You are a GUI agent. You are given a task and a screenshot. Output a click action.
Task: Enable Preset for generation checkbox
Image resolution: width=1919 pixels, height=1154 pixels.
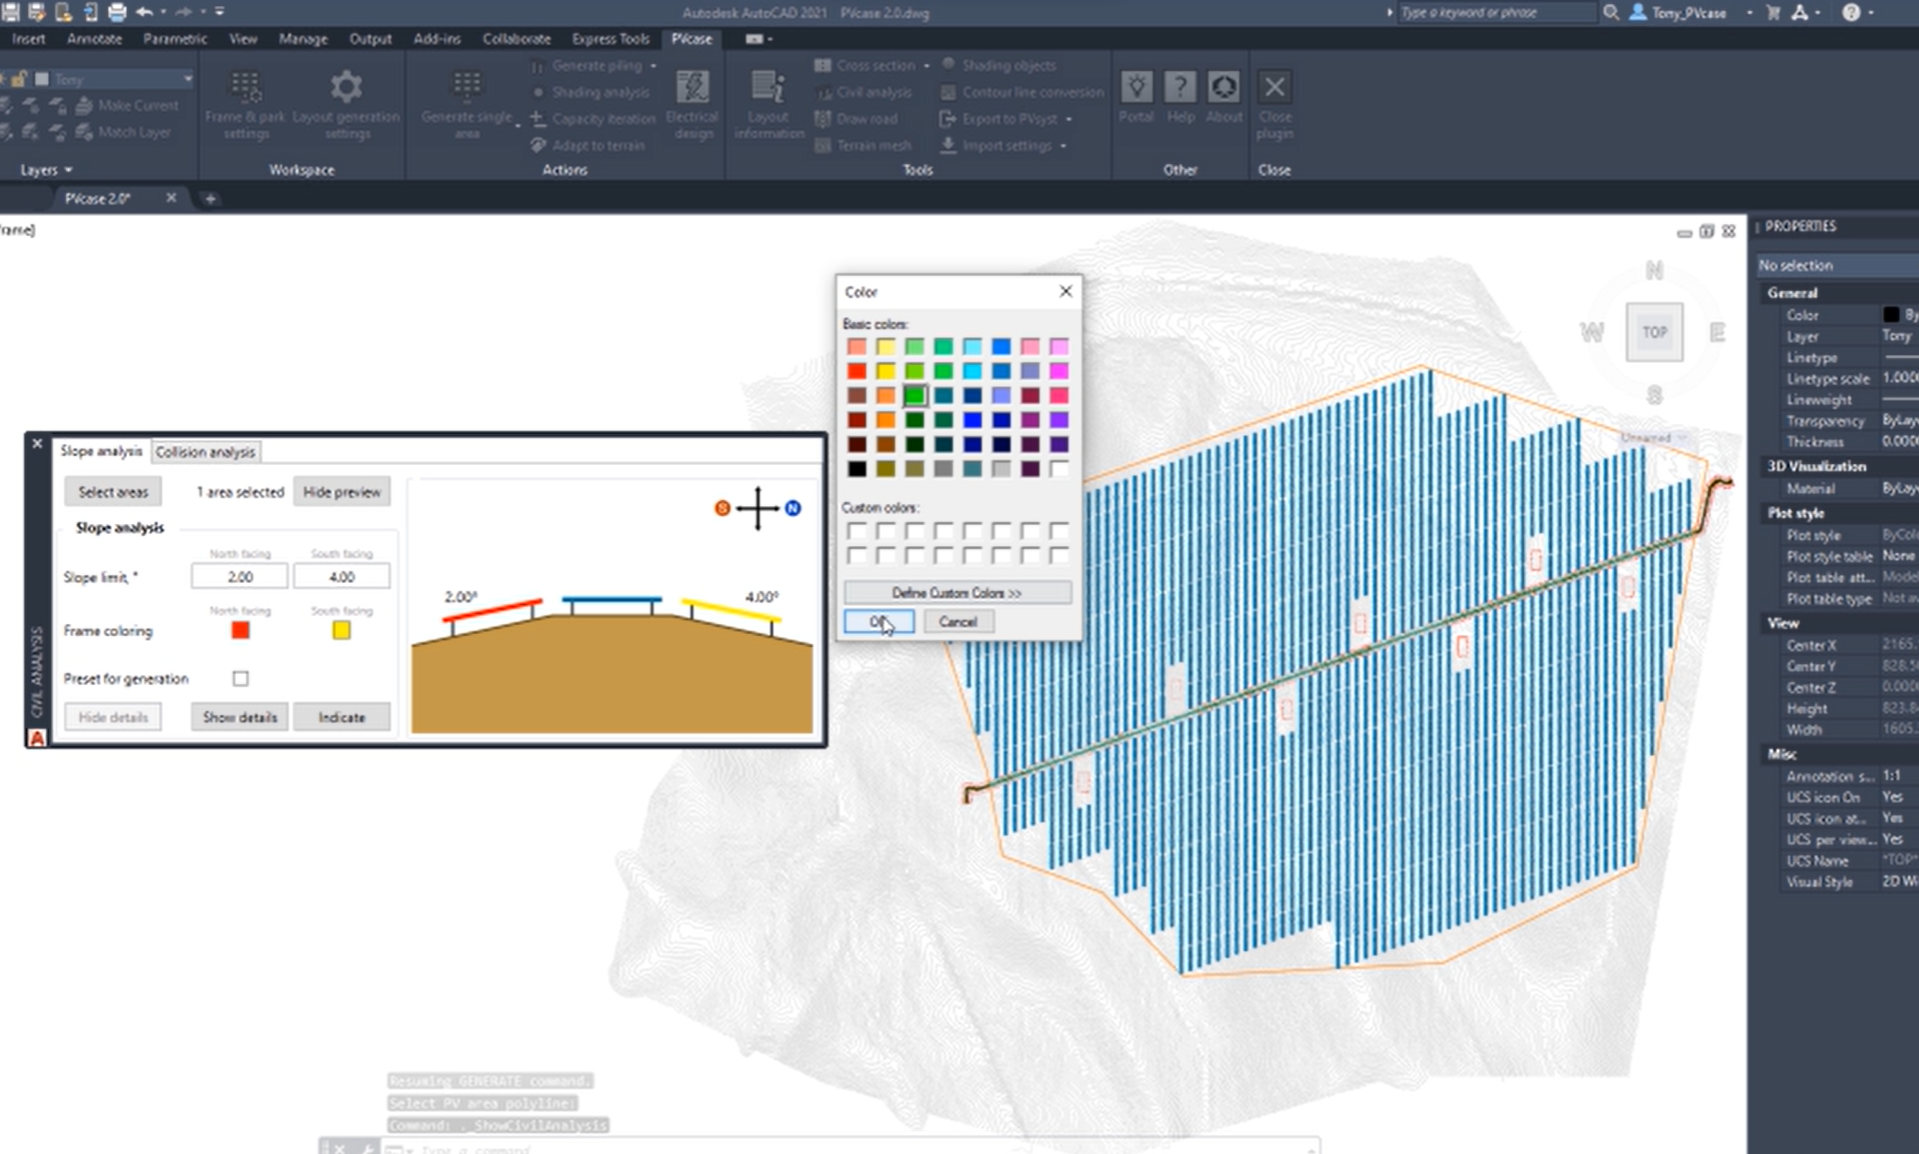[239, 678]
